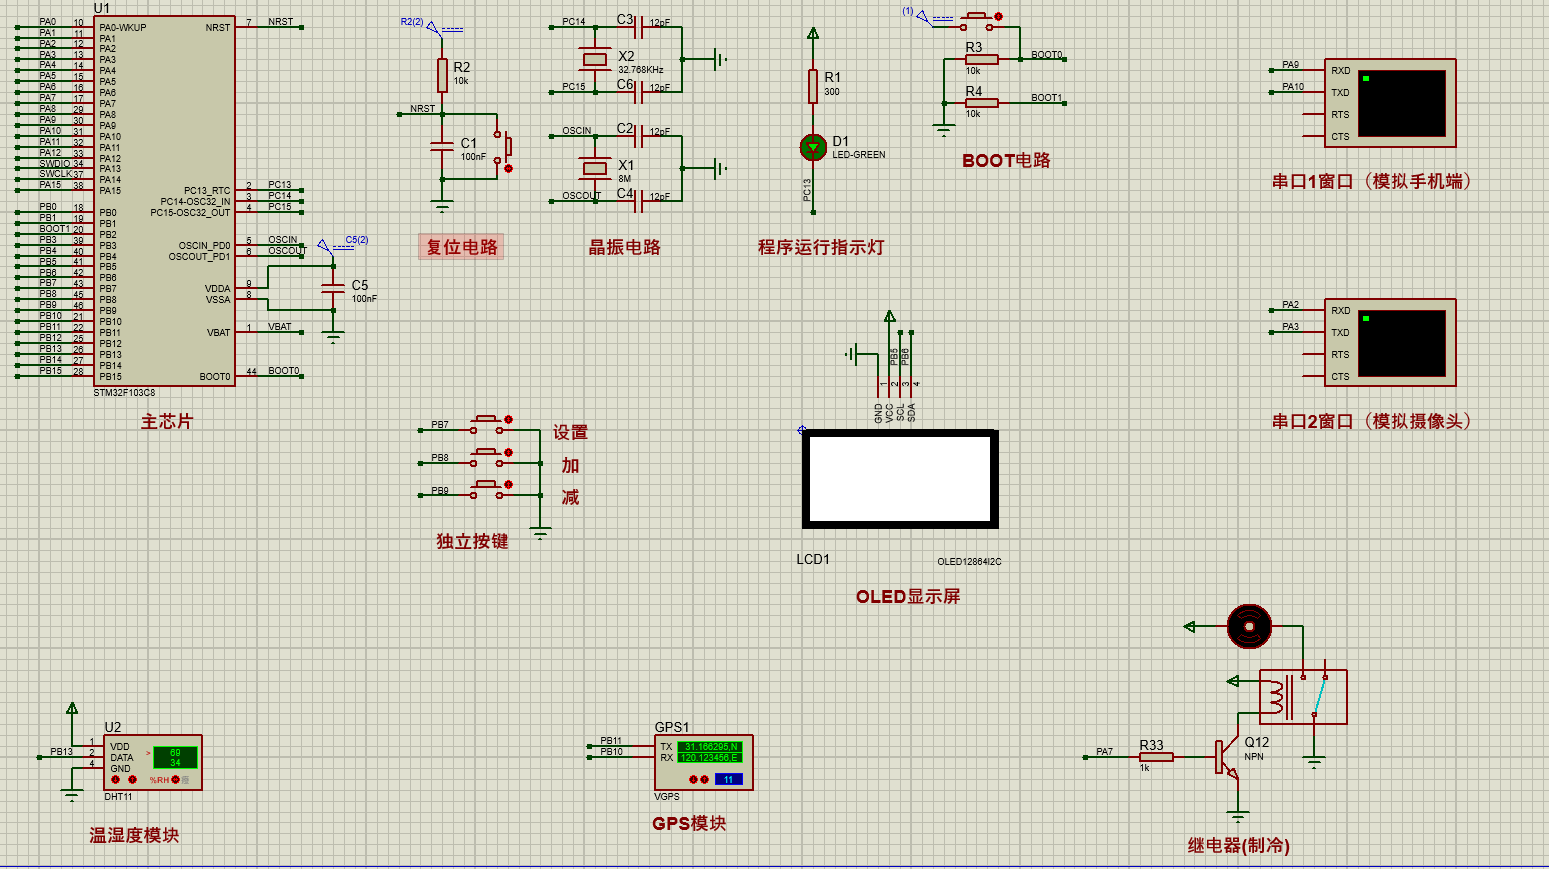Image resolution: width=1549 pixels, height=869 pixels.
Task: Click the GPS latitude readout 31.166295,N
Action: (x=710, y=747)
